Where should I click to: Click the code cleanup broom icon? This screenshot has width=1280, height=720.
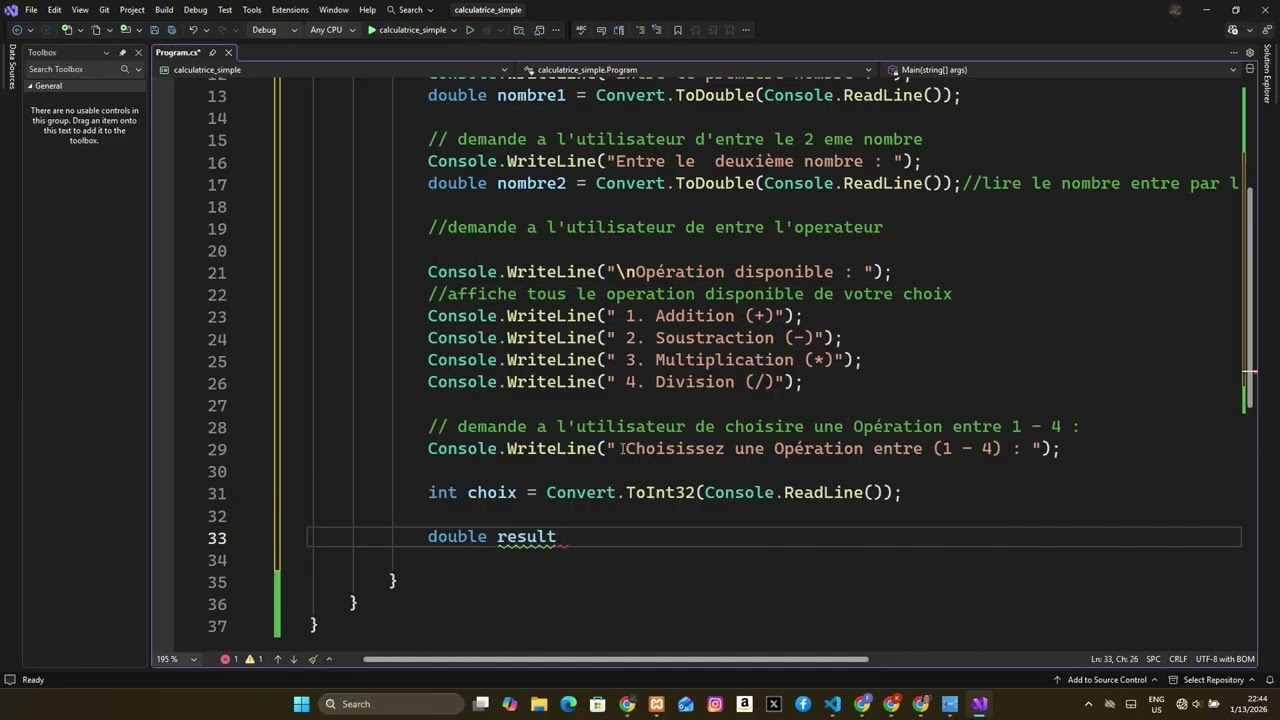click(313, 659)
